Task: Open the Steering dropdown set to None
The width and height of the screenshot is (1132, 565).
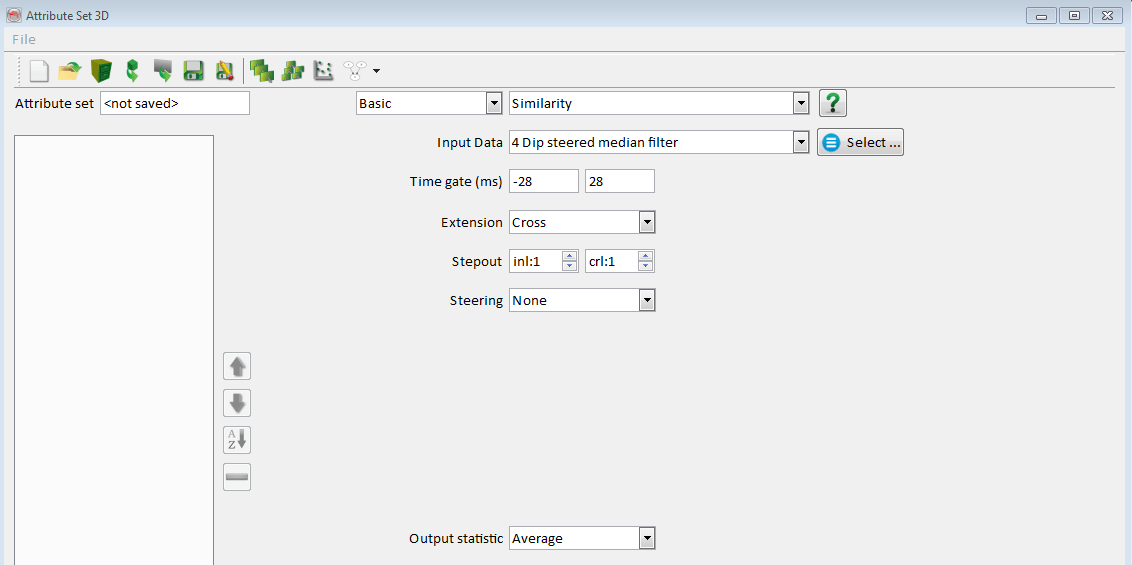Action: pos(647,300)
